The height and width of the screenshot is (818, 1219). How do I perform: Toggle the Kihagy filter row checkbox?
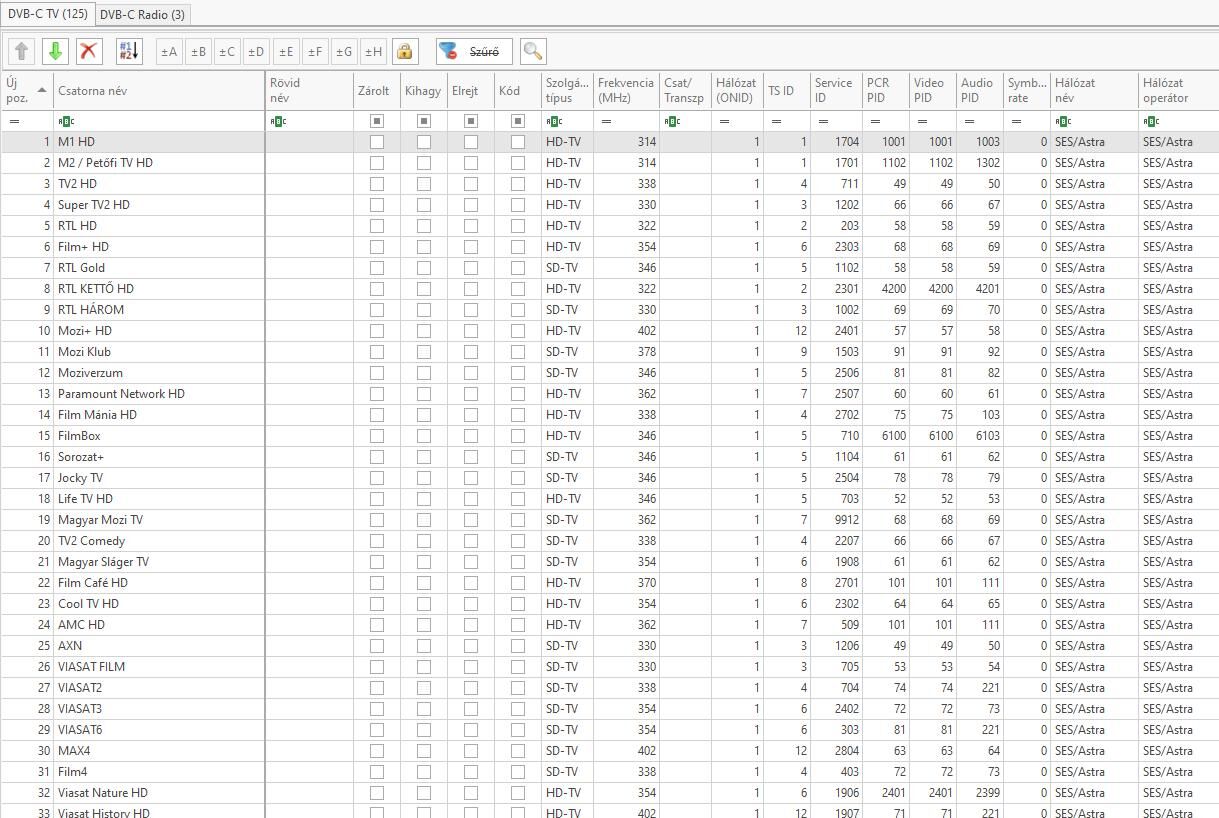pyautogui.click(x=424, y=121)
